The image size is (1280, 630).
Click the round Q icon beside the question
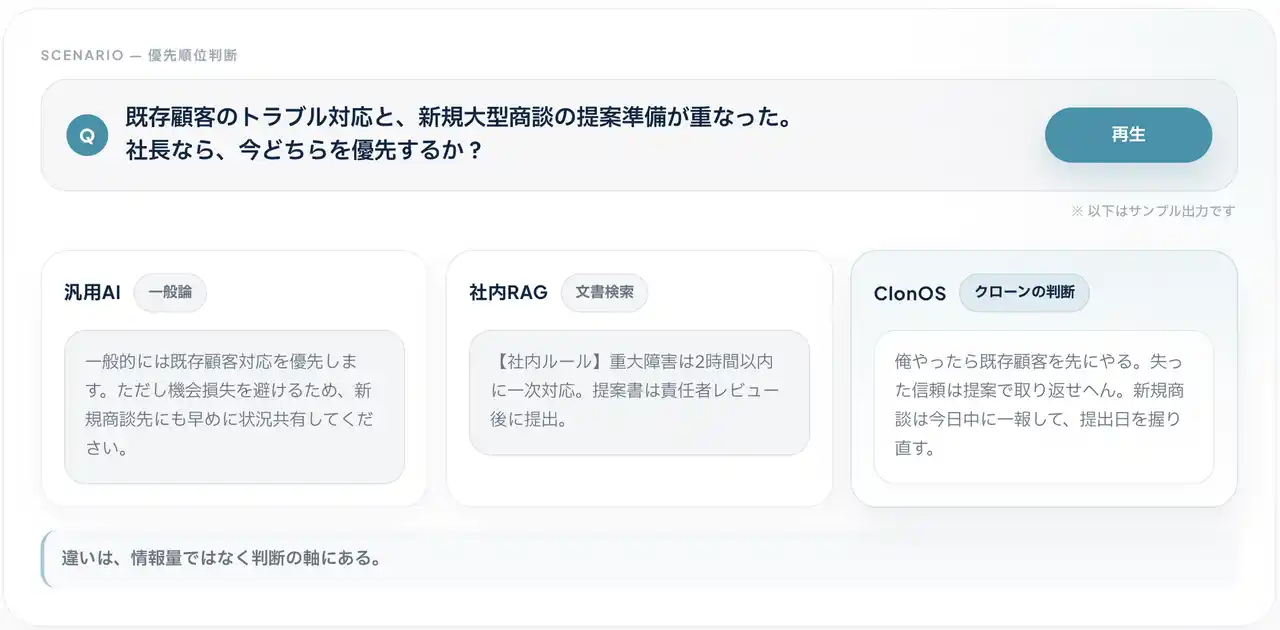(87, 136)
